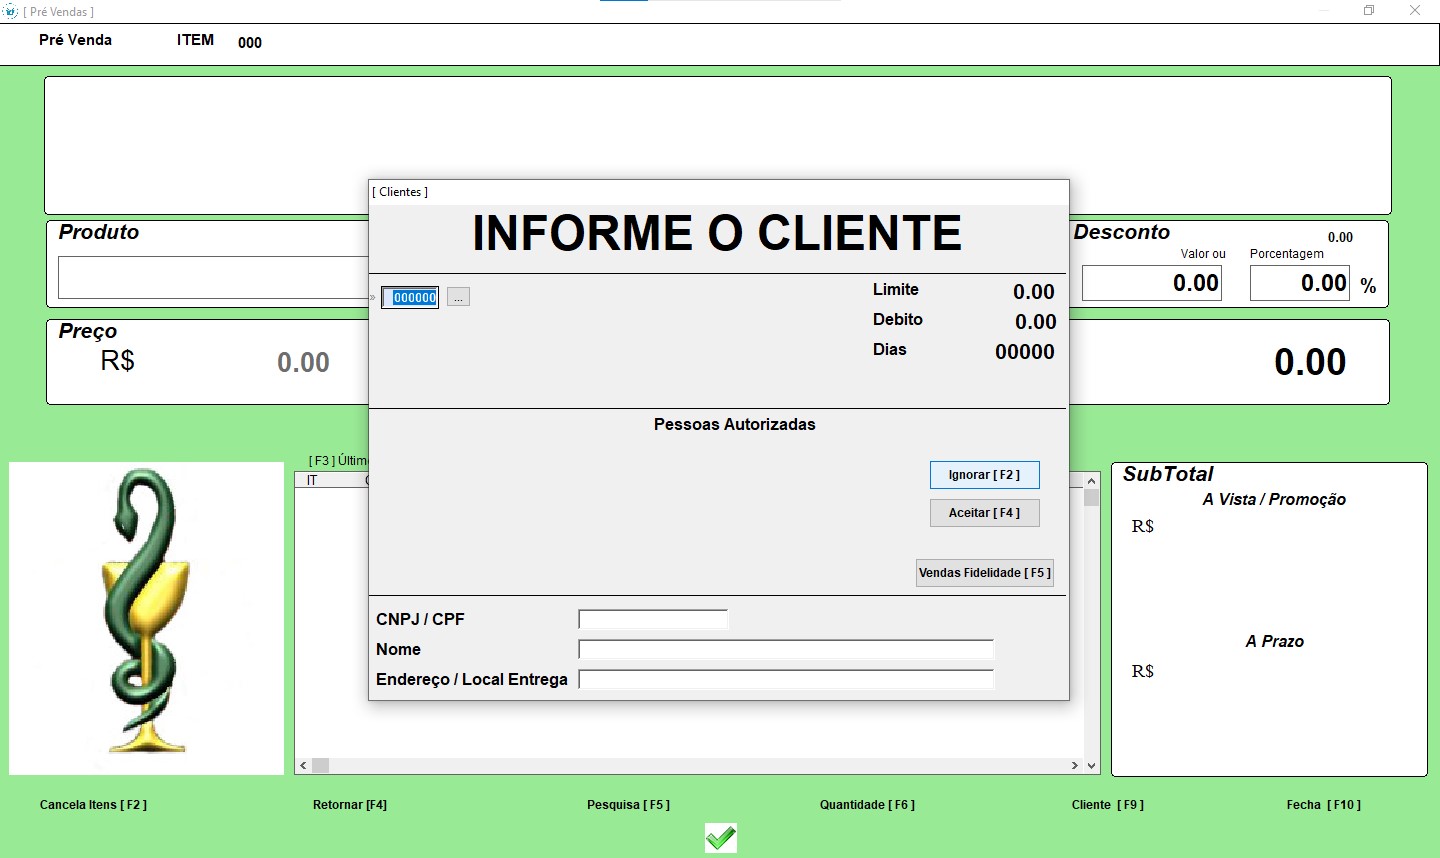1440x858 pixels.
Task: Click Fecha [F10] to close the sale
Action: pos(1323,805)
